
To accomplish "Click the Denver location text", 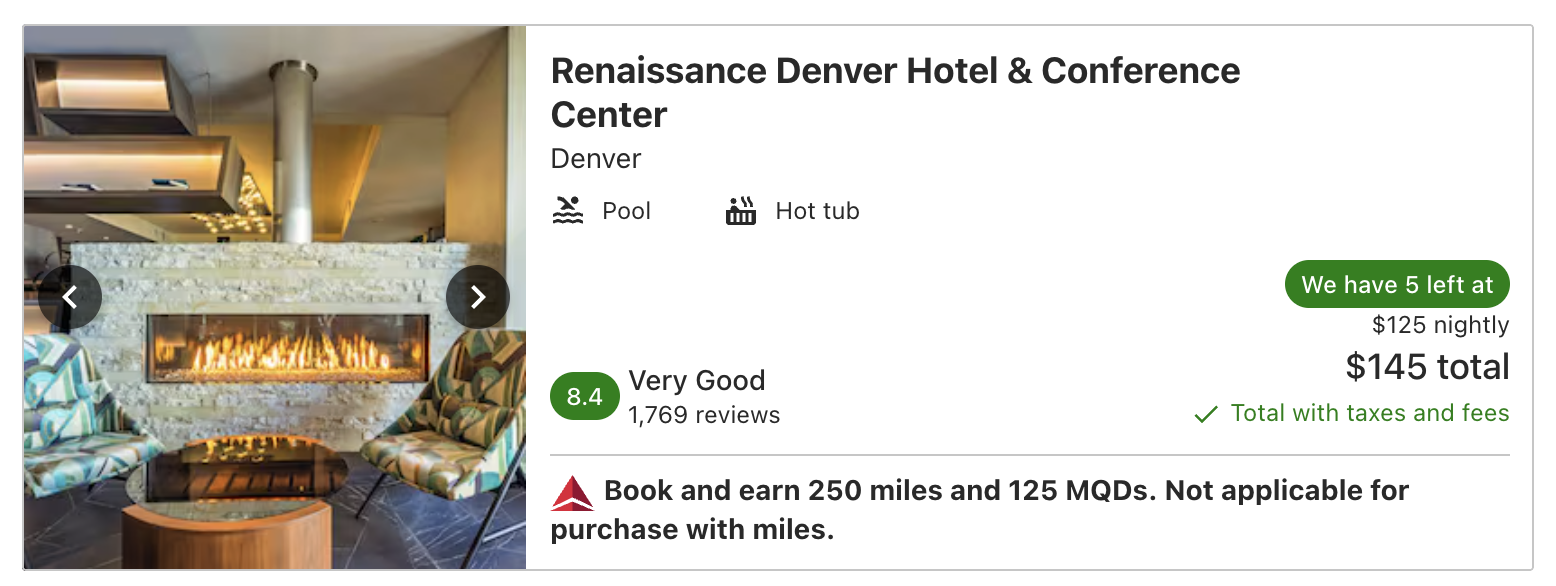I will (596, 159).
